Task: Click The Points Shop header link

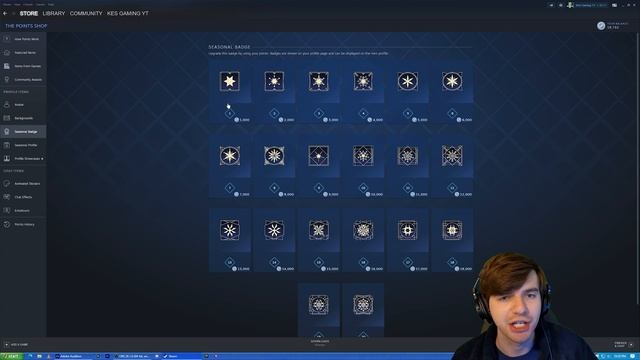Action: (x=26, y=26)
